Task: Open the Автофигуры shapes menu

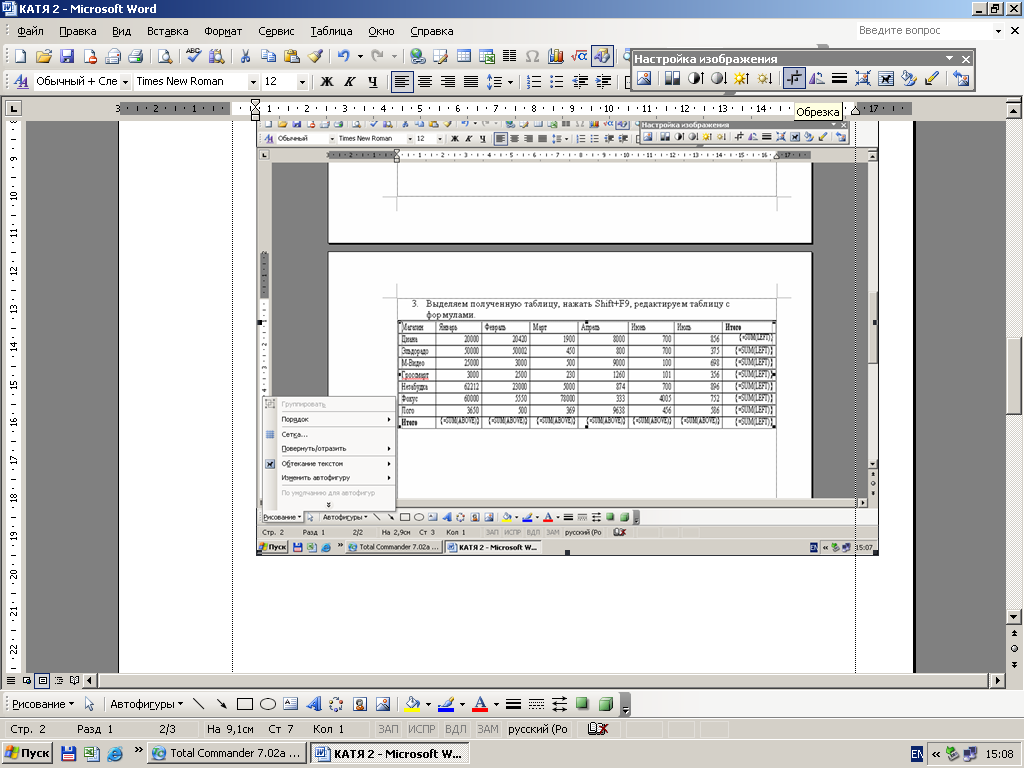Action: 146,704
